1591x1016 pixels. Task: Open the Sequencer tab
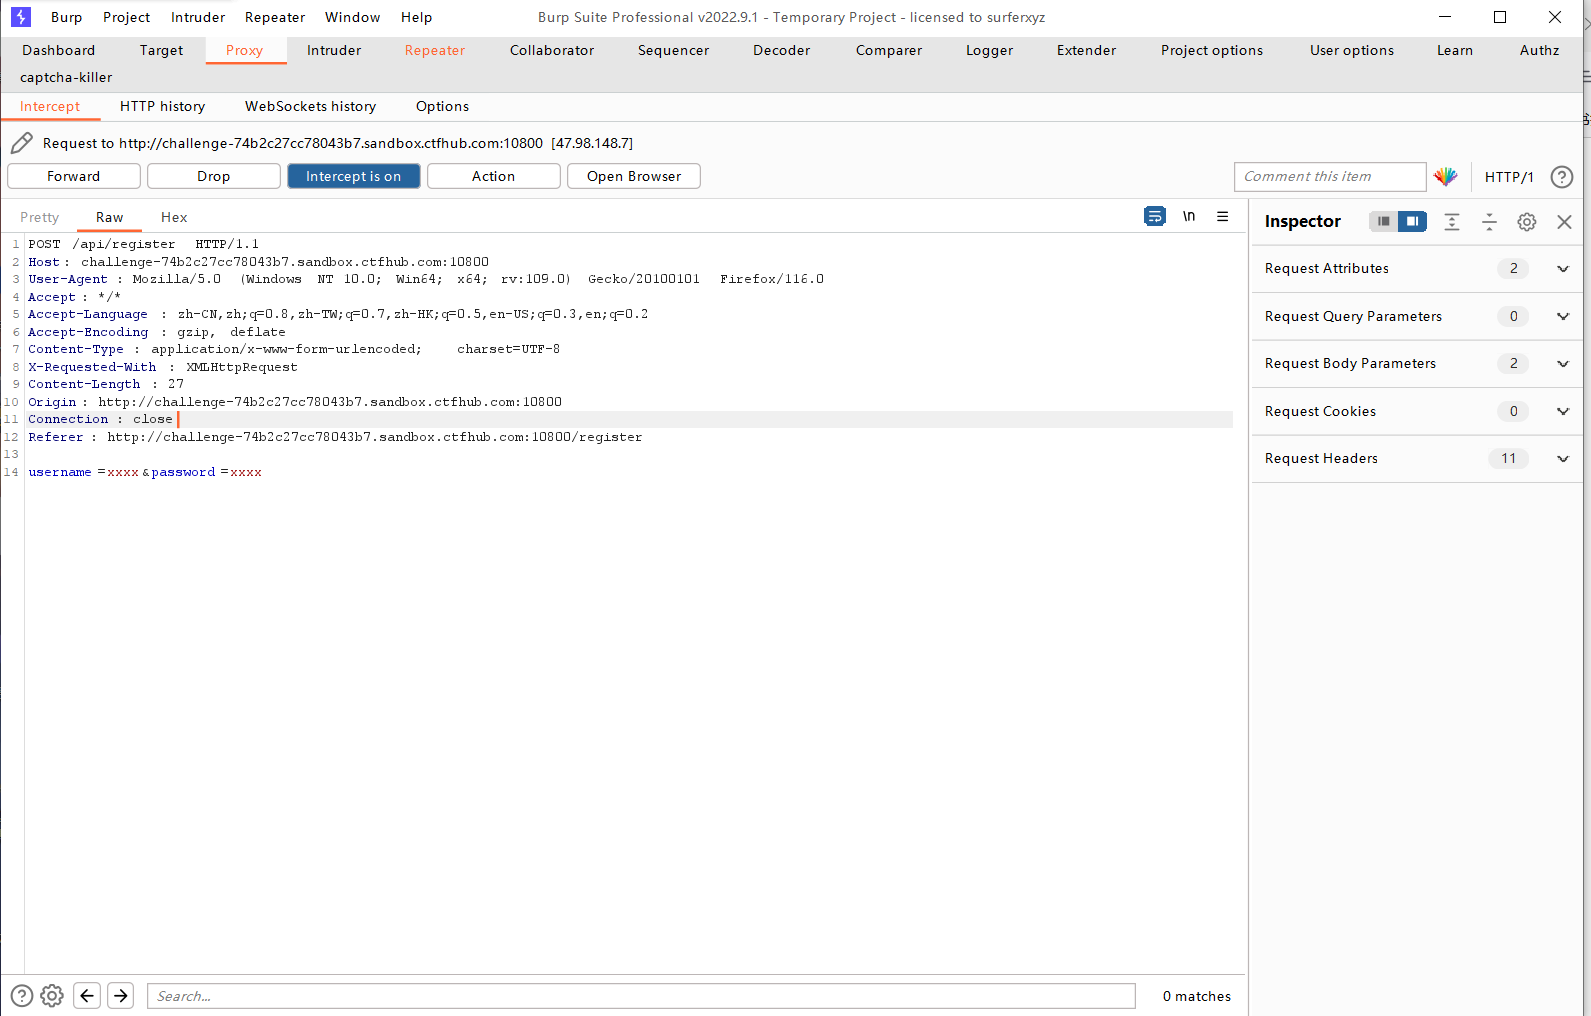tap(674, 50)
